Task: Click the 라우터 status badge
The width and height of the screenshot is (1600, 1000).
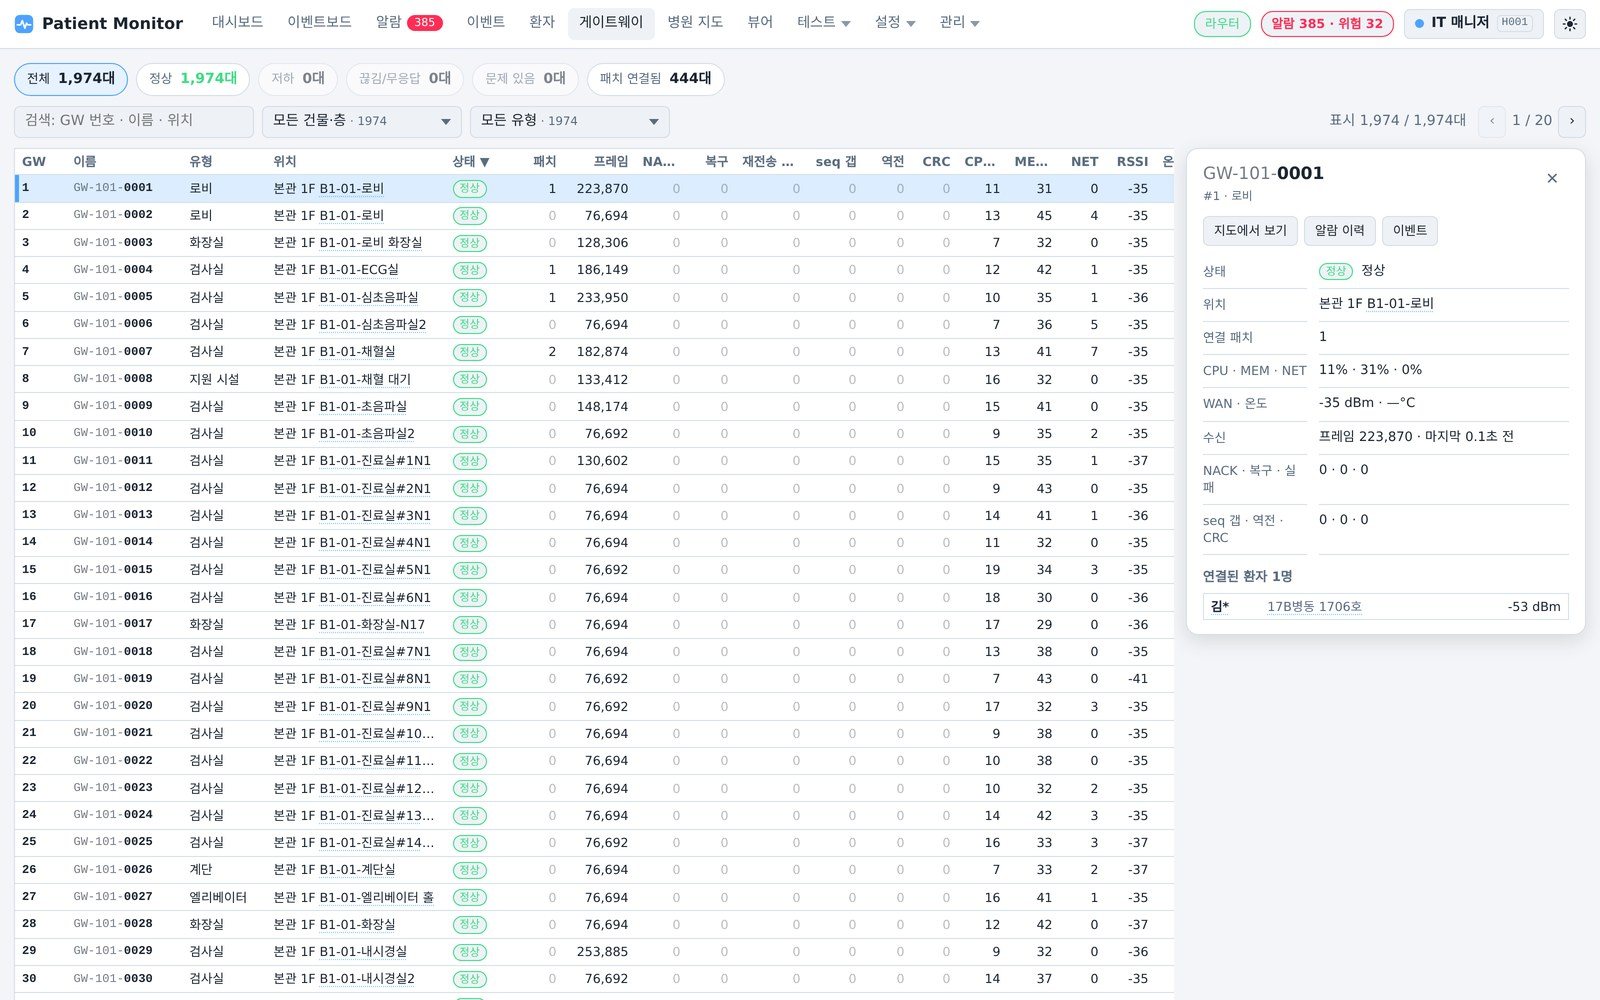Action: [x=1222, y=23]
